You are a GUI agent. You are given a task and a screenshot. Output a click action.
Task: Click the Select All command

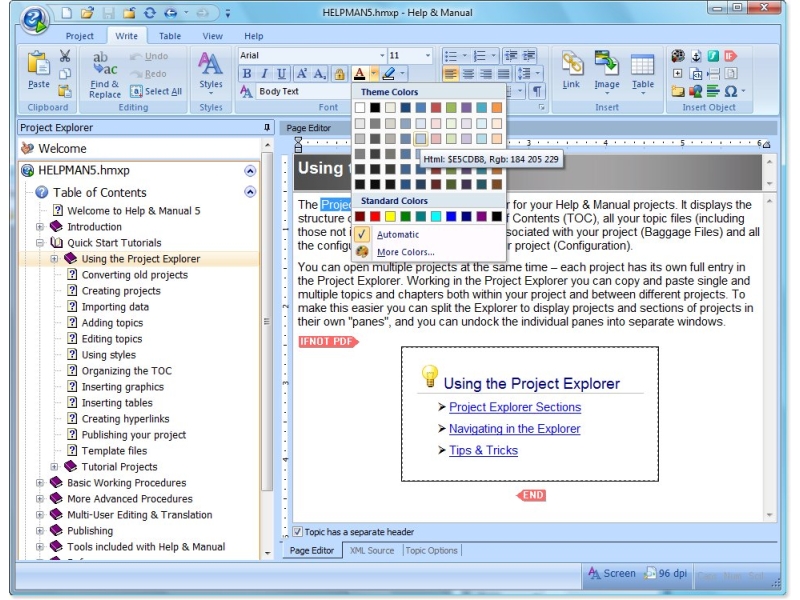(156, 91)
